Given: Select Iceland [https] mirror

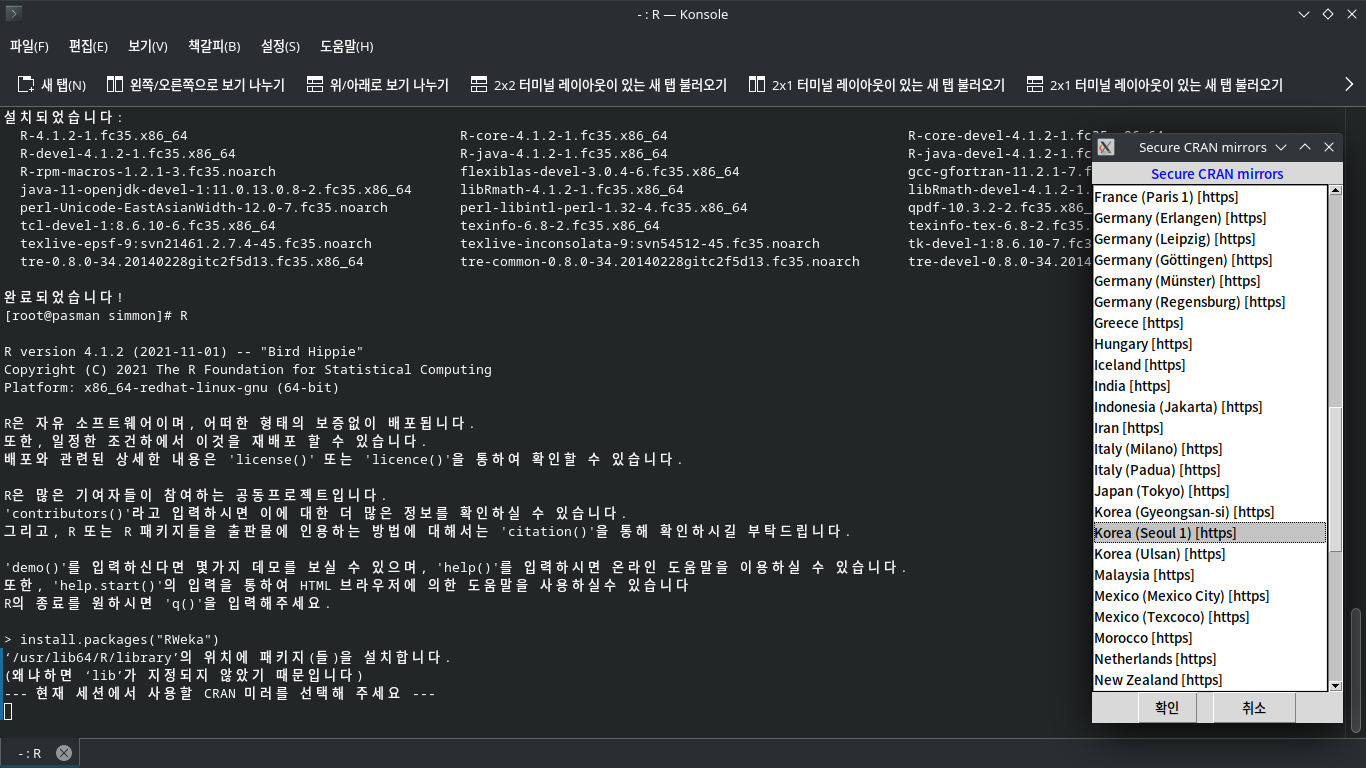Looking at the screenshot, I should tap(1210, 365).
